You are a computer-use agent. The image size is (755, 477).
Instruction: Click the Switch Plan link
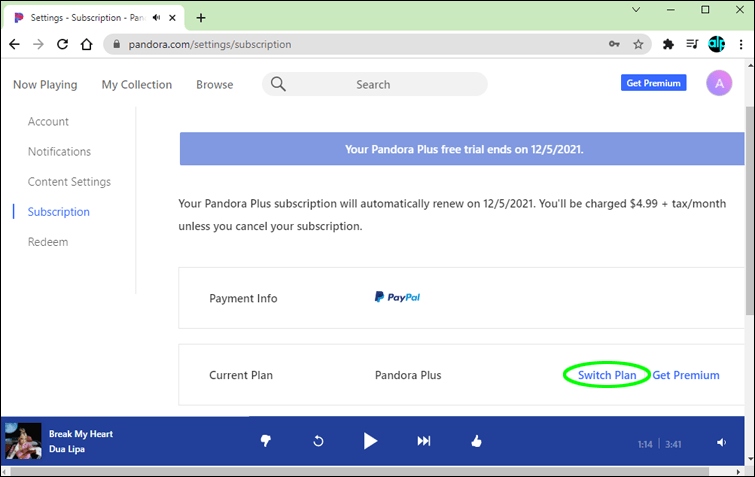point(607,375)
